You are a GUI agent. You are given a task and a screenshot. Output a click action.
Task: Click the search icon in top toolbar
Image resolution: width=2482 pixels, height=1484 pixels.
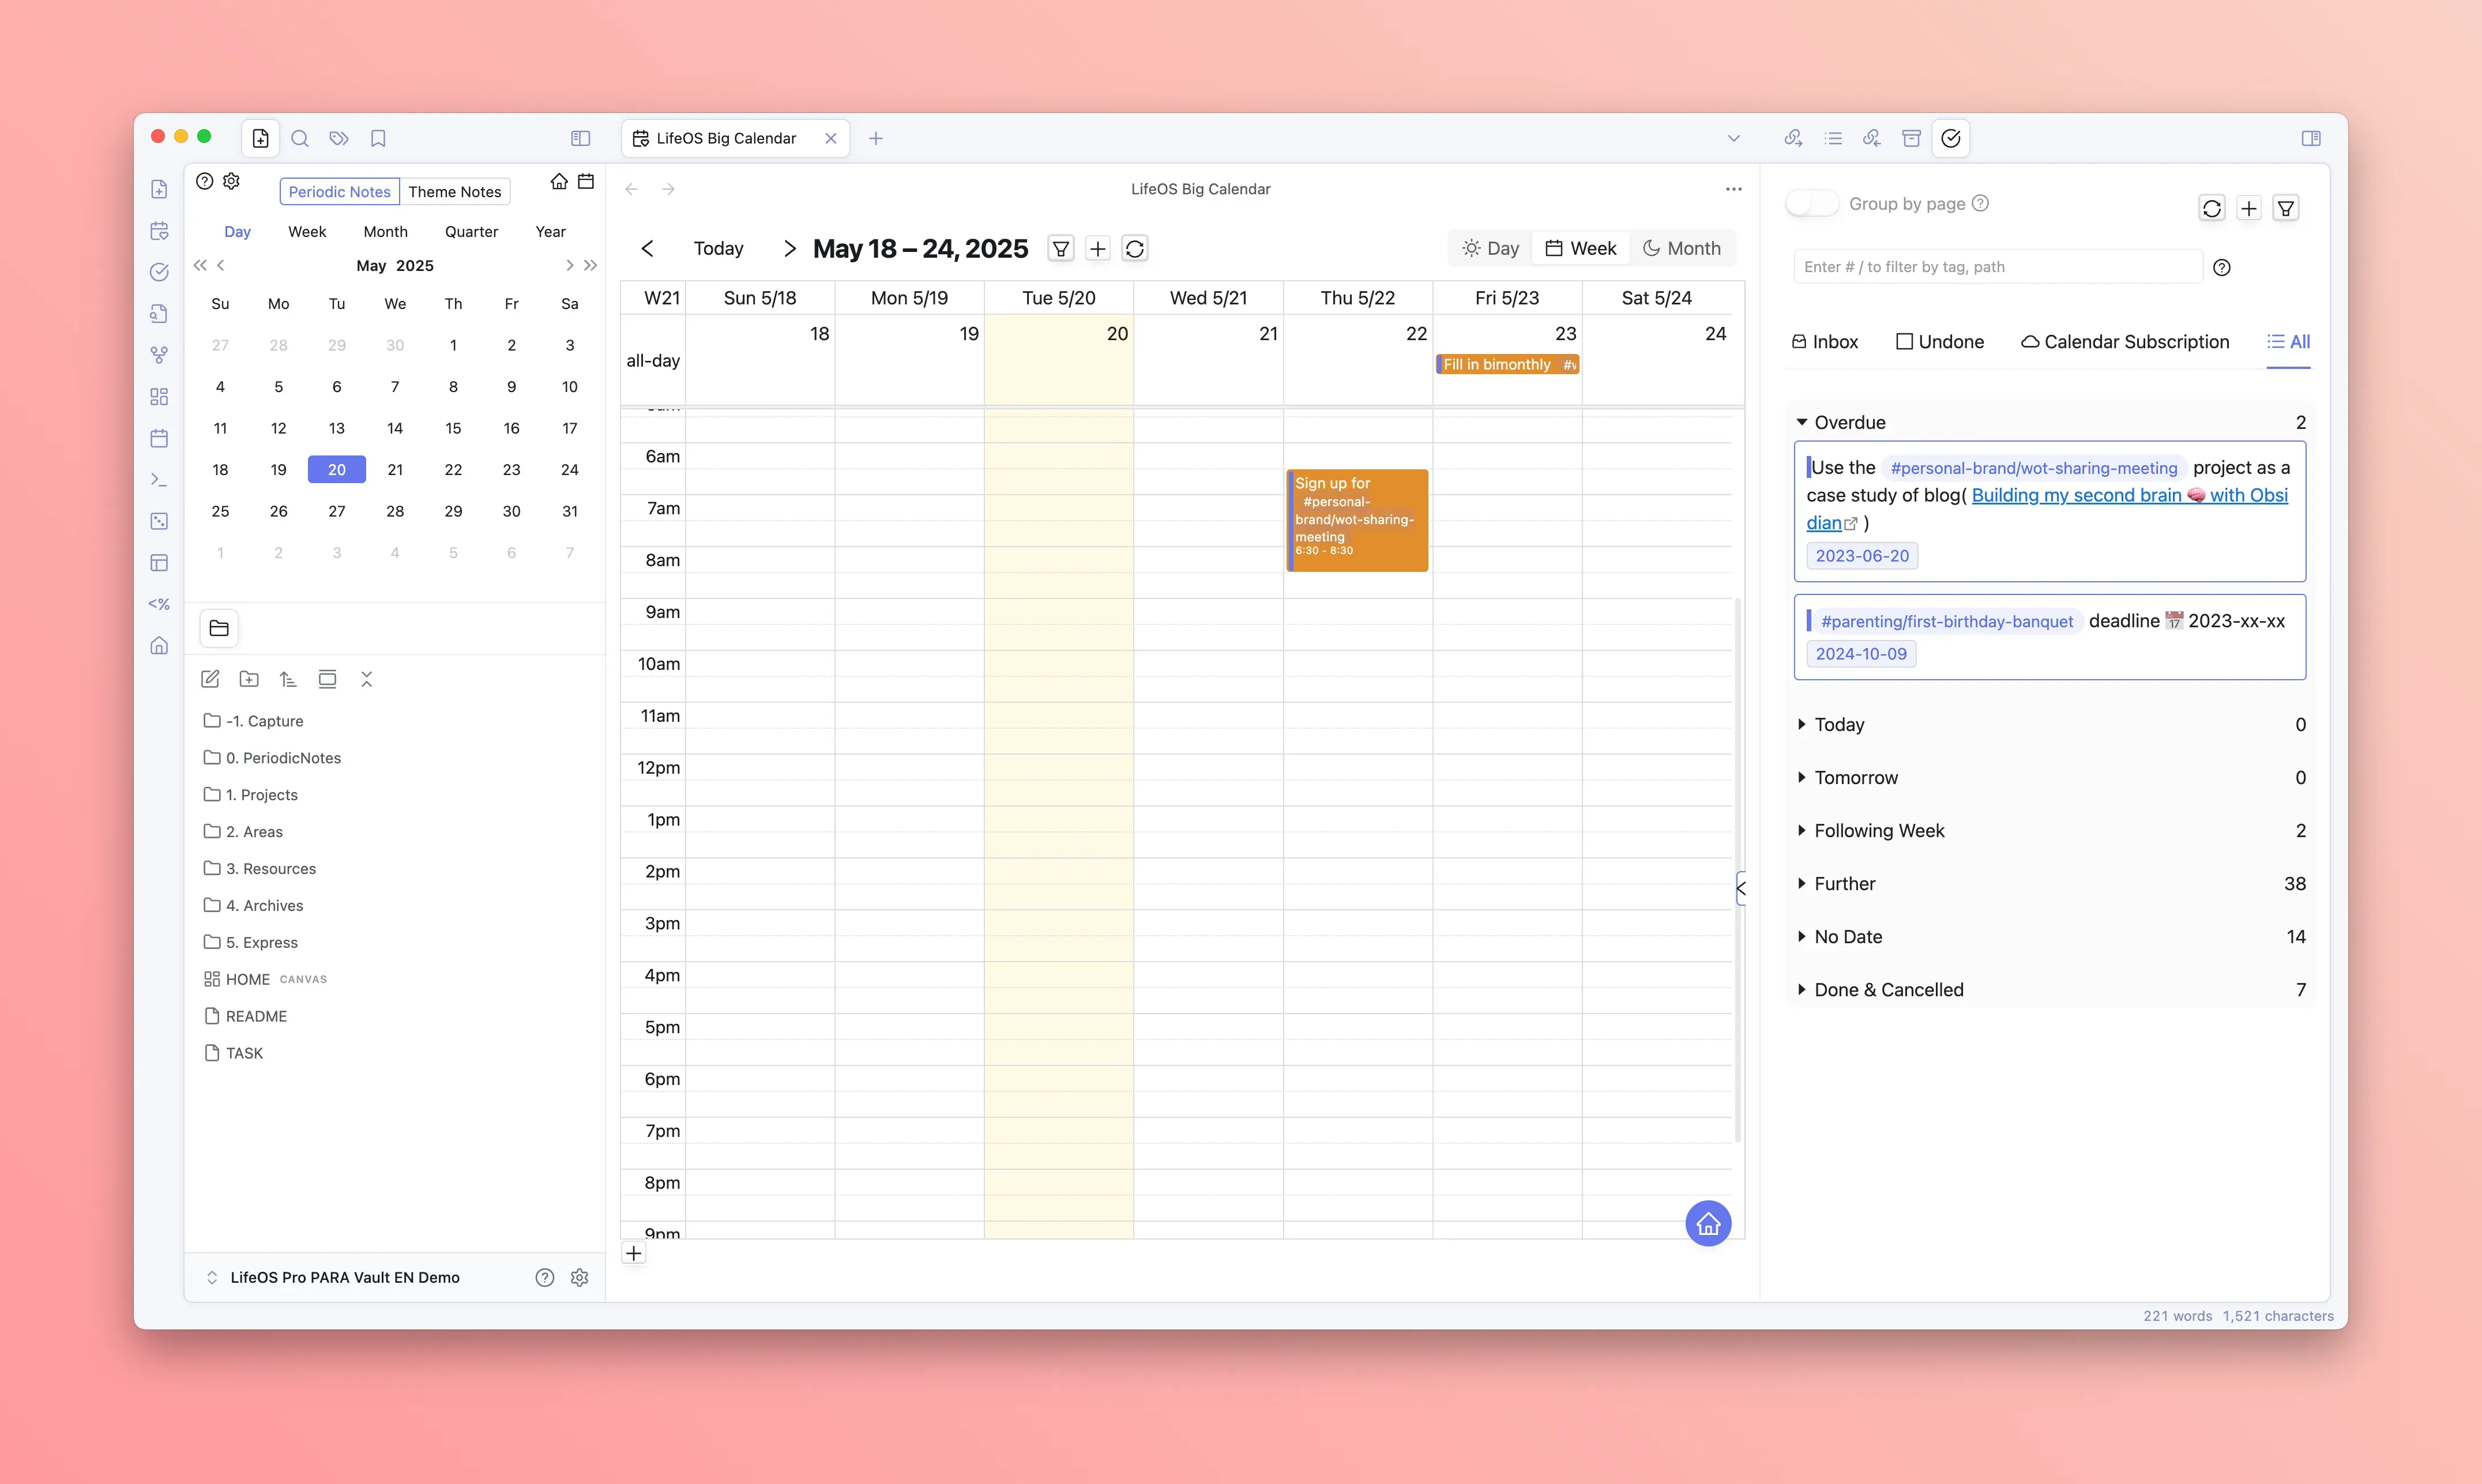299,138
